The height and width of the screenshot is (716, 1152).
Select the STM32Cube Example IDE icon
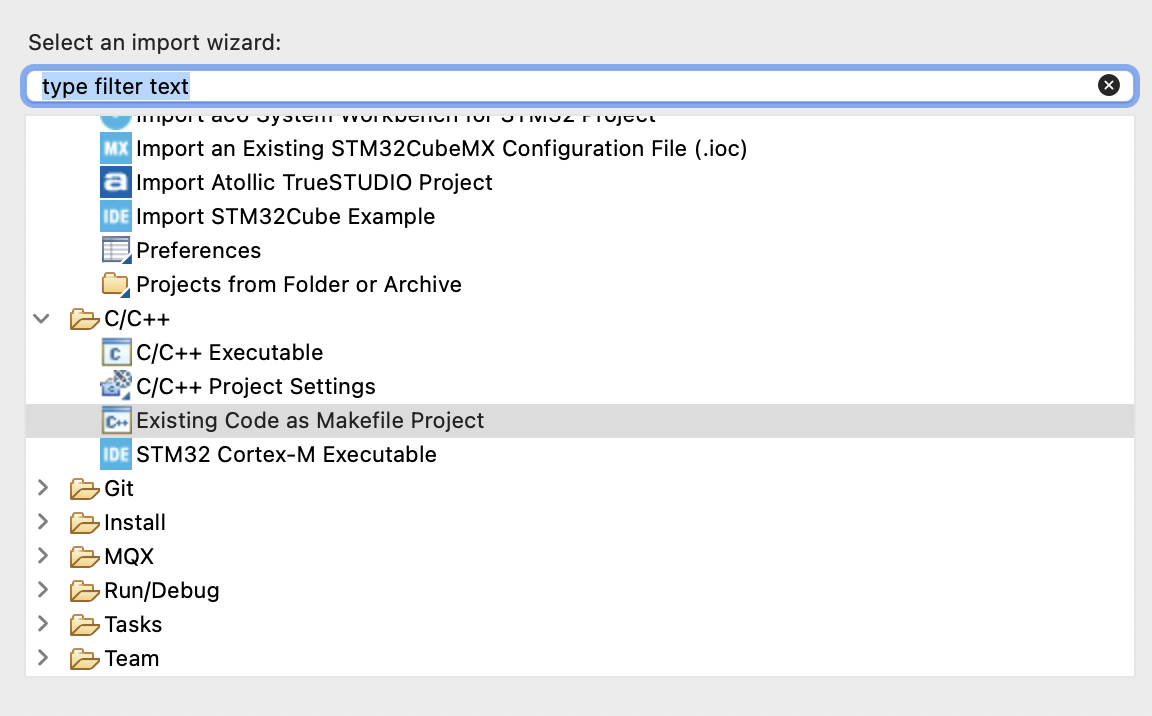(x=115, y=216)
